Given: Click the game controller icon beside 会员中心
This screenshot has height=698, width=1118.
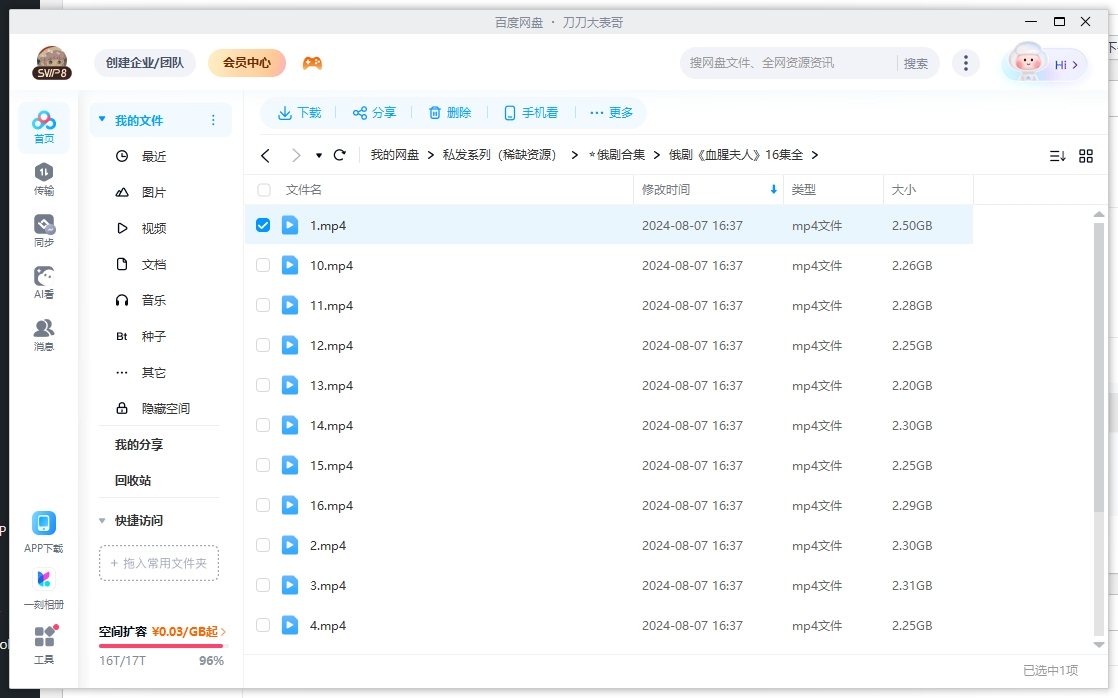Looking at the screenshot, I should 311,62.
